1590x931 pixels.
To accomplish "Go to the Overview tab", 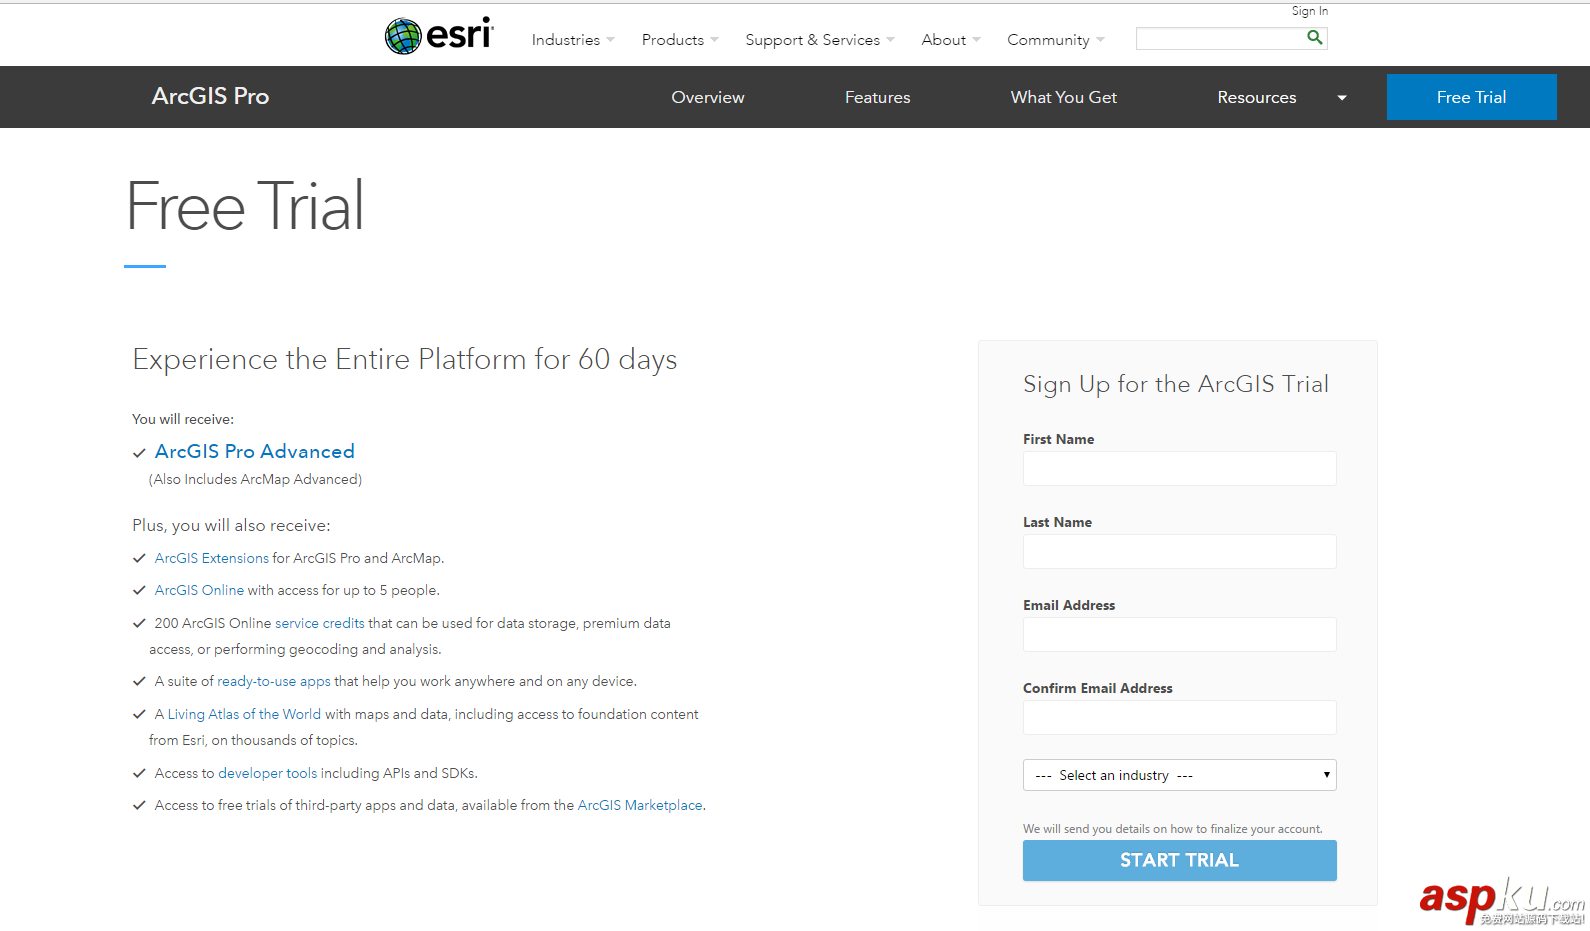I will [x=708, y=97].
